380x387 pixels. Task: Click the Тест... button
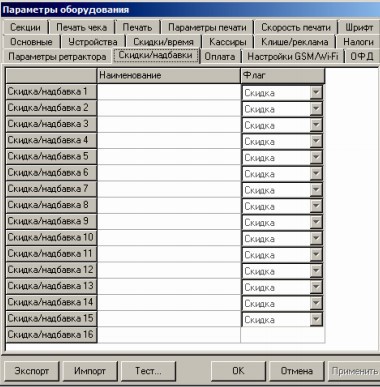[148, 371]
